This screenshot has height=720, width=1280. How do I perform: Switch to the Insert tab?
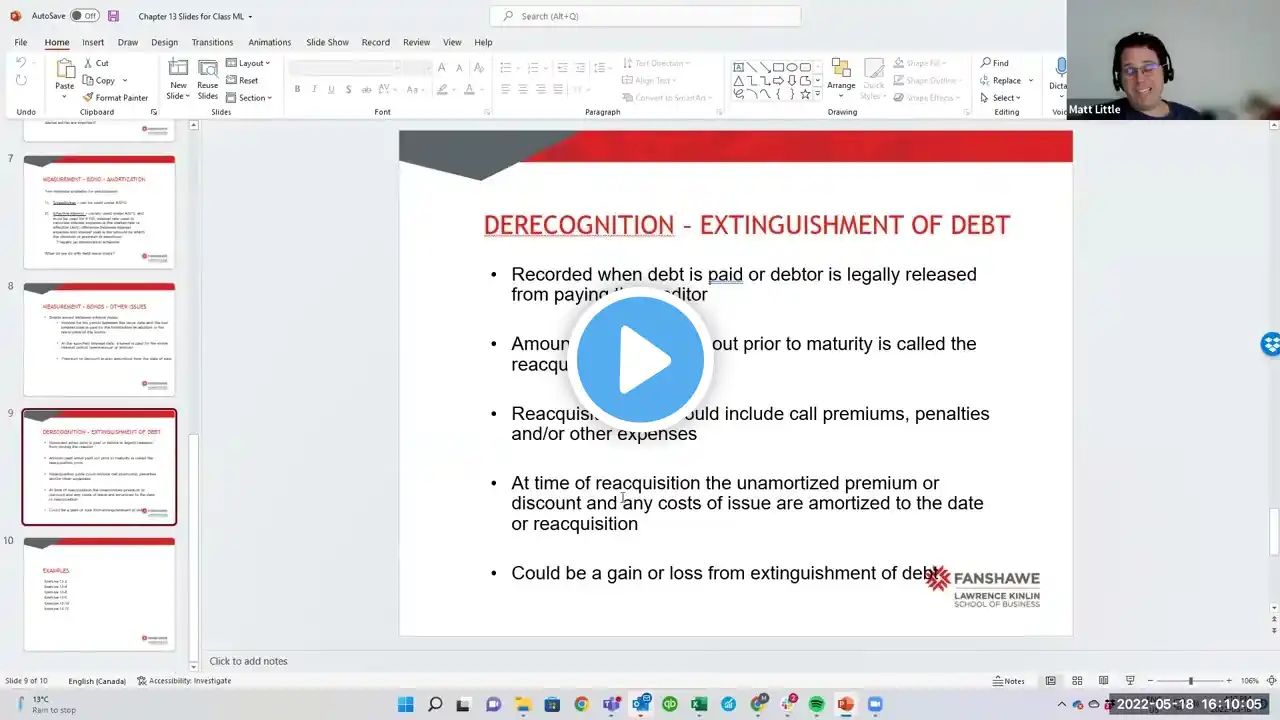click(x=93, y=42)
